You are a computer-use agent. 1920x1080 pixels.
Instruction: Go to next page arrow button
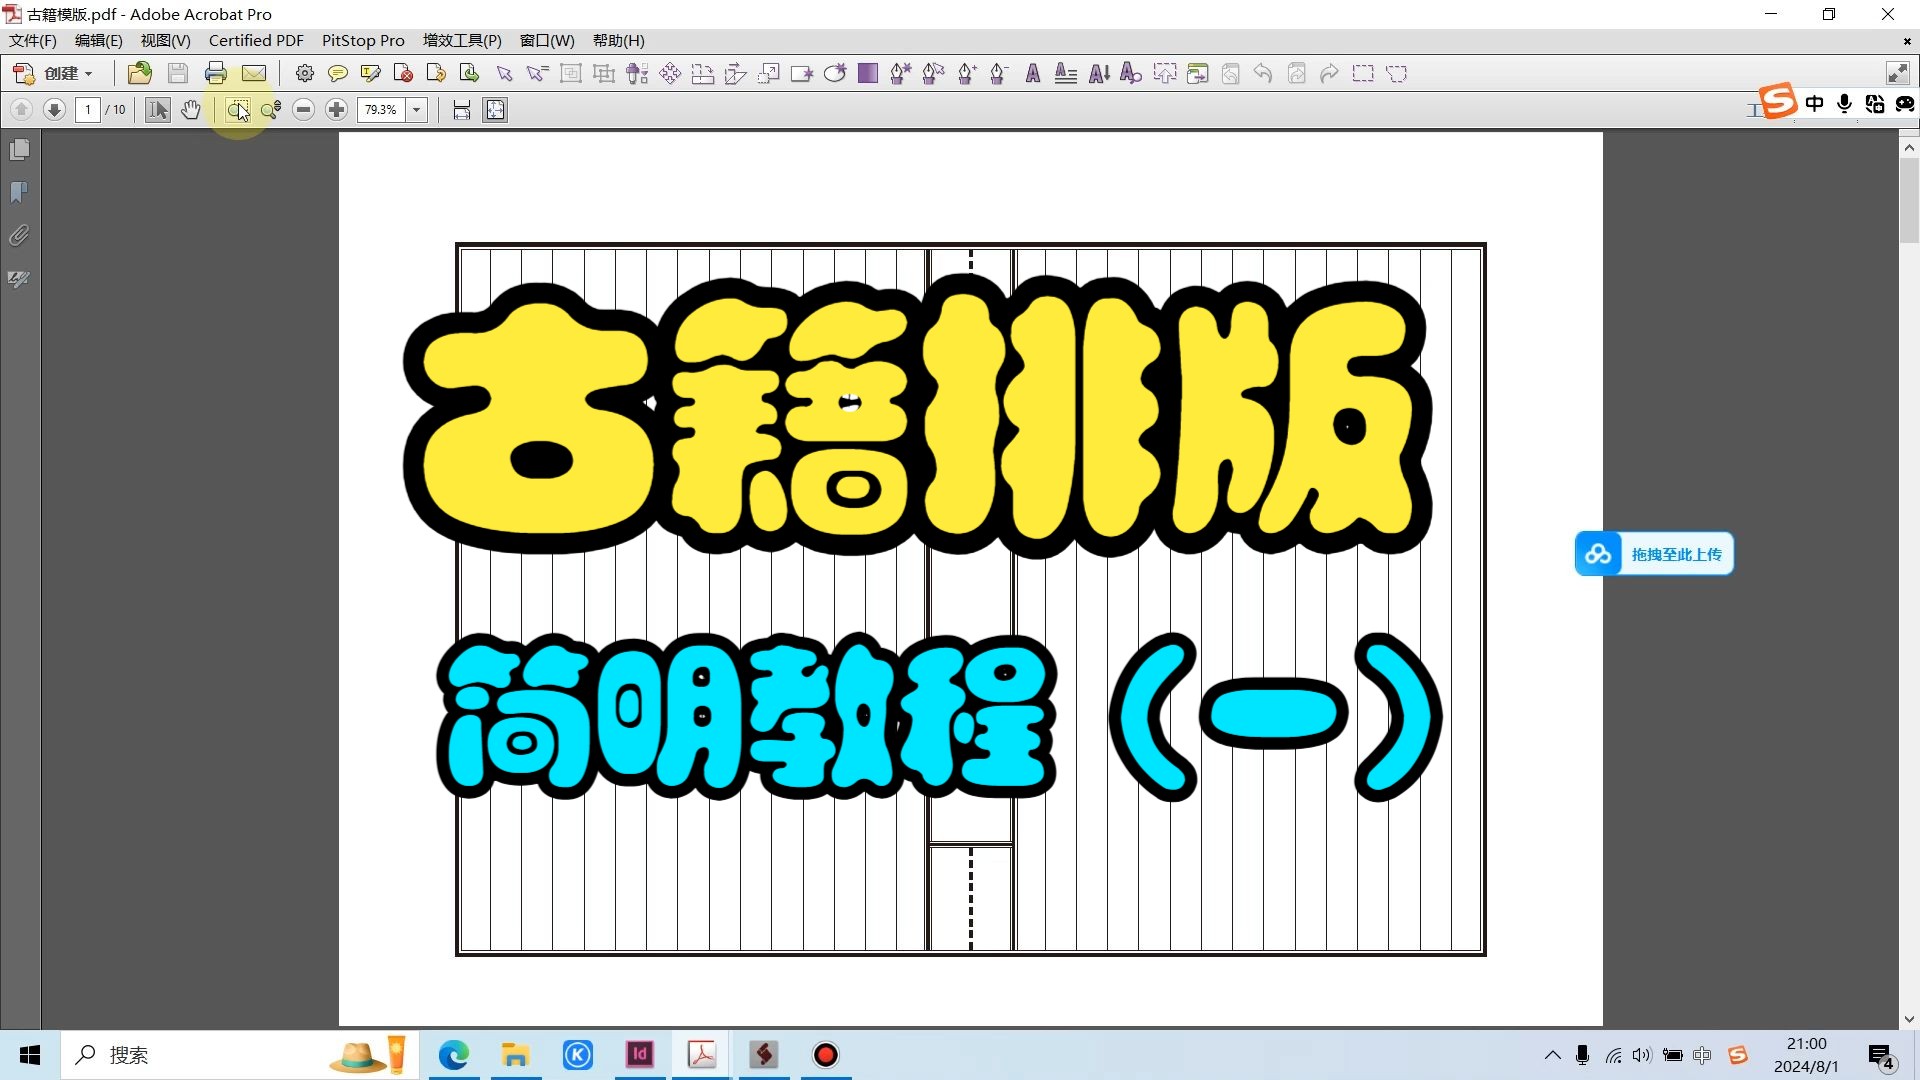[x=55, y=109]
